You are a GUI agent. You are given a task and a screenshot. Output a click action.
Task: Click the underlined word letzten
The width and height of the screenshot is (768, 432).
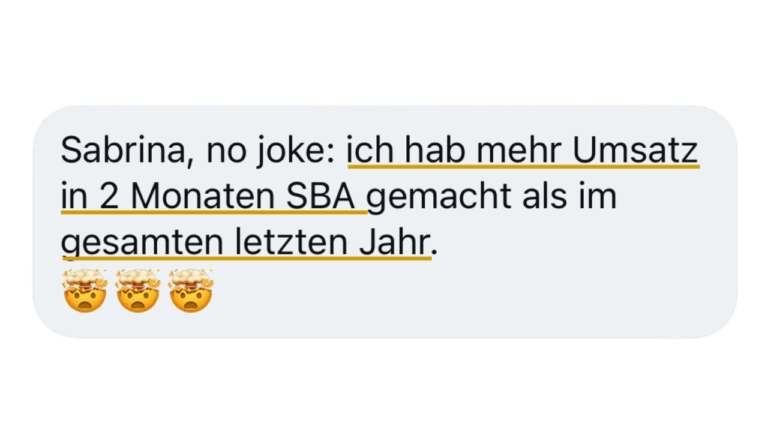coord(291,242)
